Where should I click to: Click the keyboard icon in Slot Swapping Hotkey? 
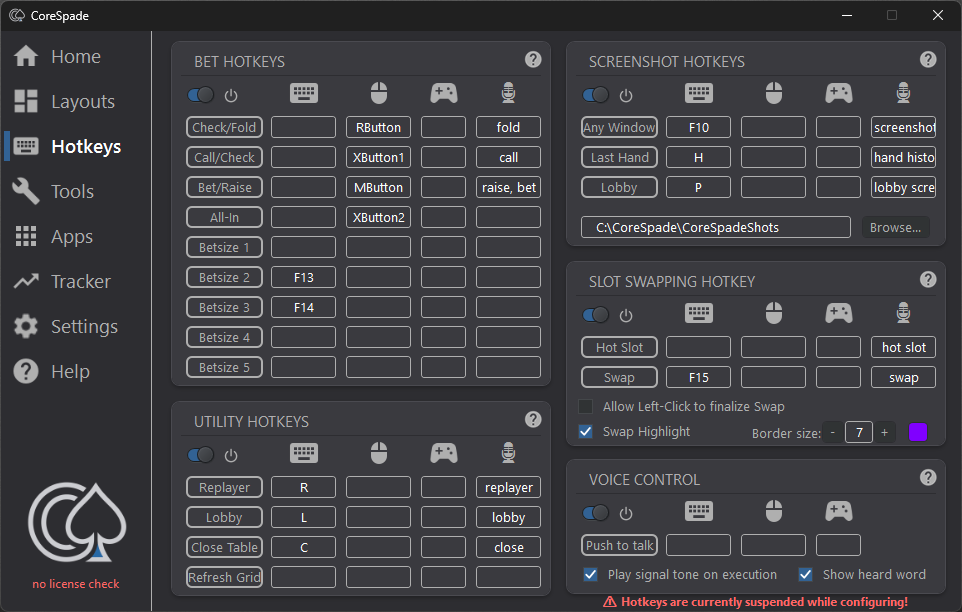pyautogui.click(x=699, y=313)
